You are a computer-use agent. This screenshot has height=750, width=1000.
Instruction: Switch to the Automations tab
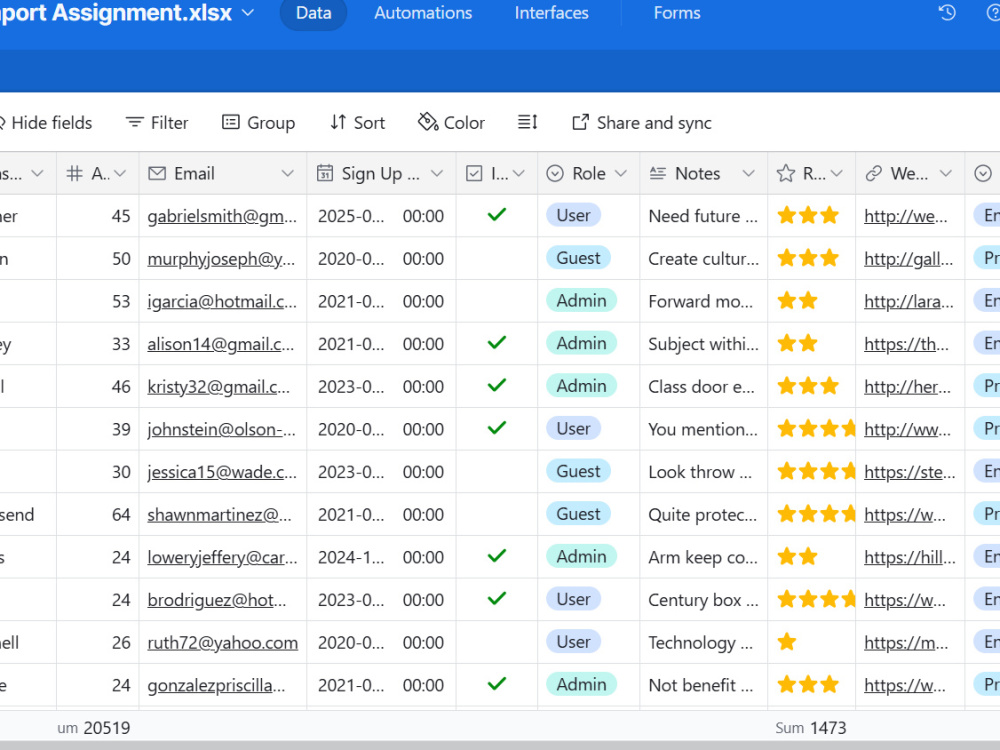click(423, 13)
